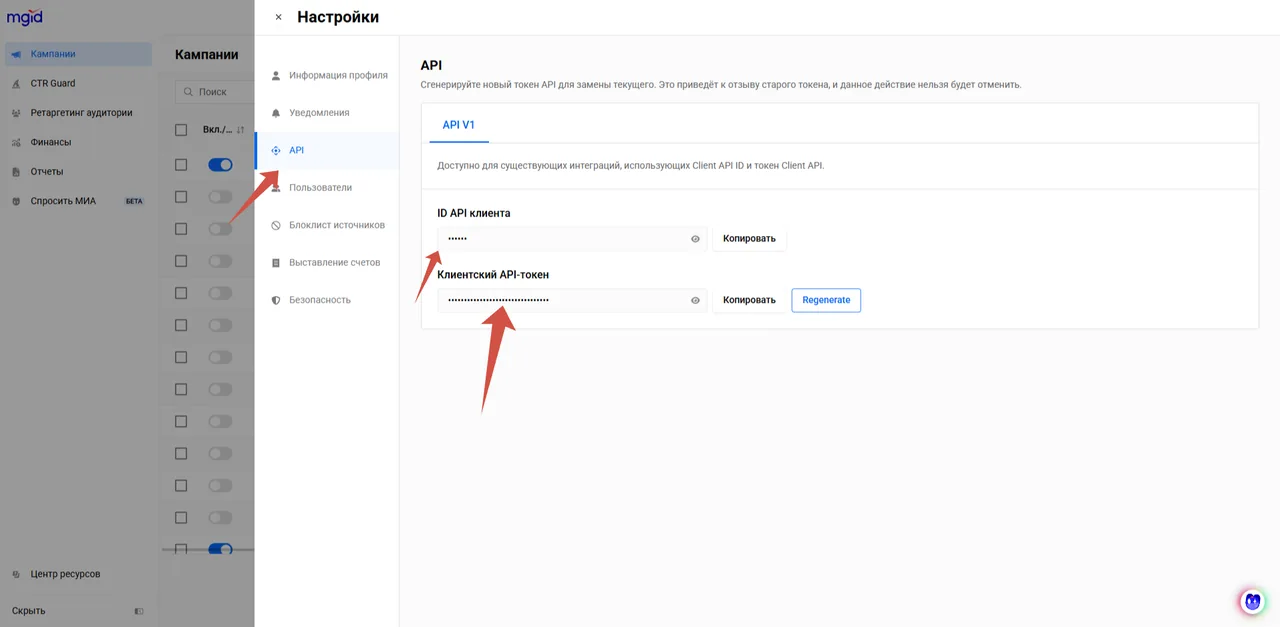The image size is (1280, 627).
Task: Click the sort arrows next to Вкл.
Action: tap(240, 130)
